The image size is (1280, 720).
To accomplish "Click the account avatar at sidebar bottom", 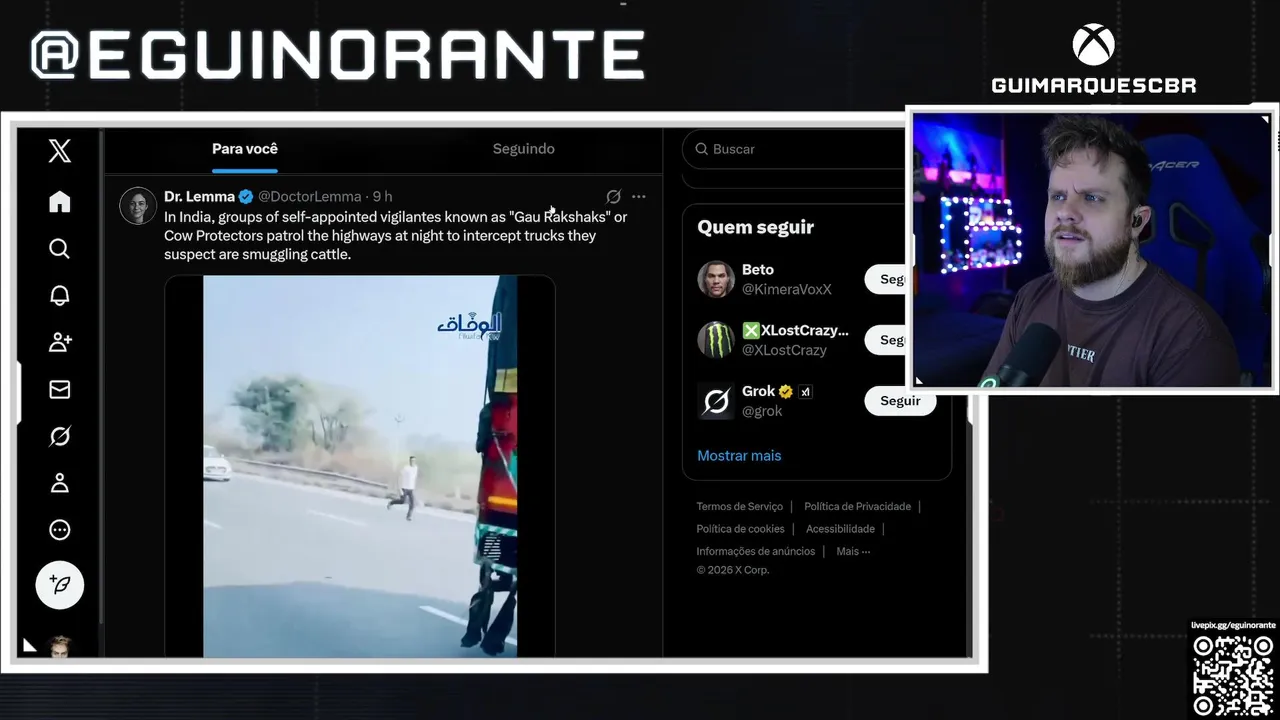I will pos(59,646).
